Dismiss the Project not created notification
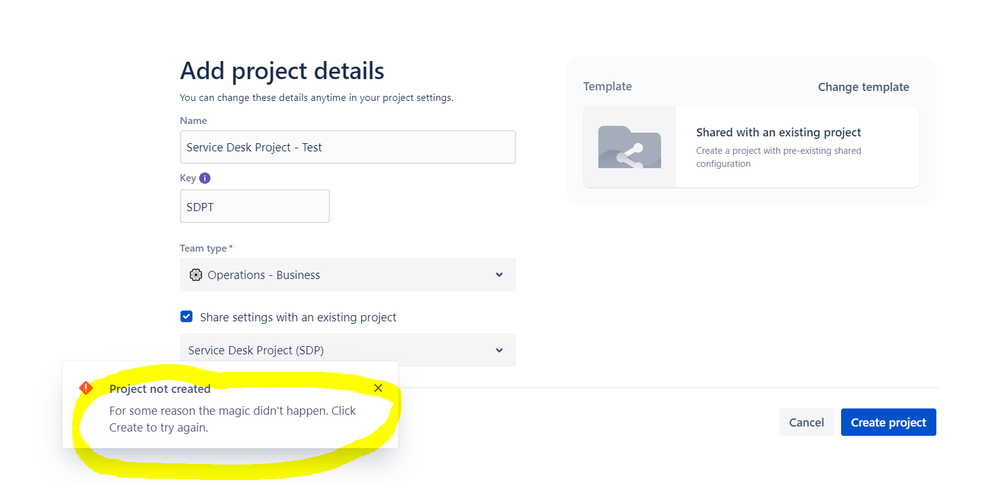Image resolution: width=998 pixels, height=482 pixels. [378, 388]
